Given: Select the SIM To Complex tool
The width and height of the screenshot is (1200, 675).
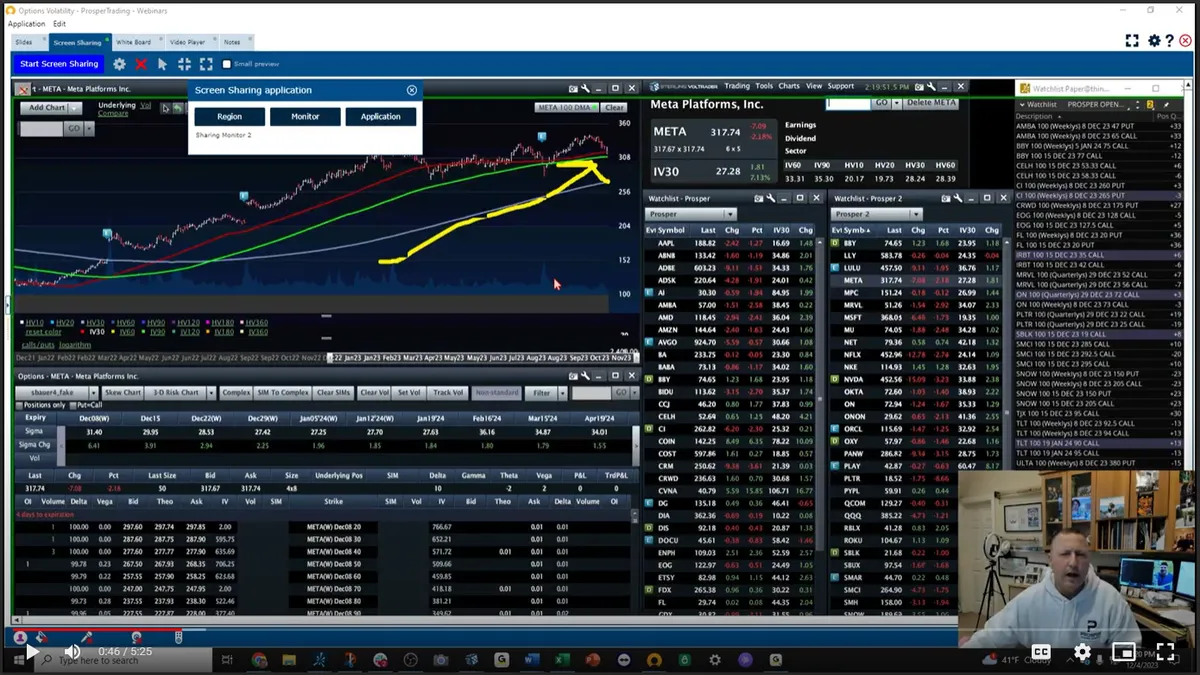Looking at the screenshot, I should [282, 392].
